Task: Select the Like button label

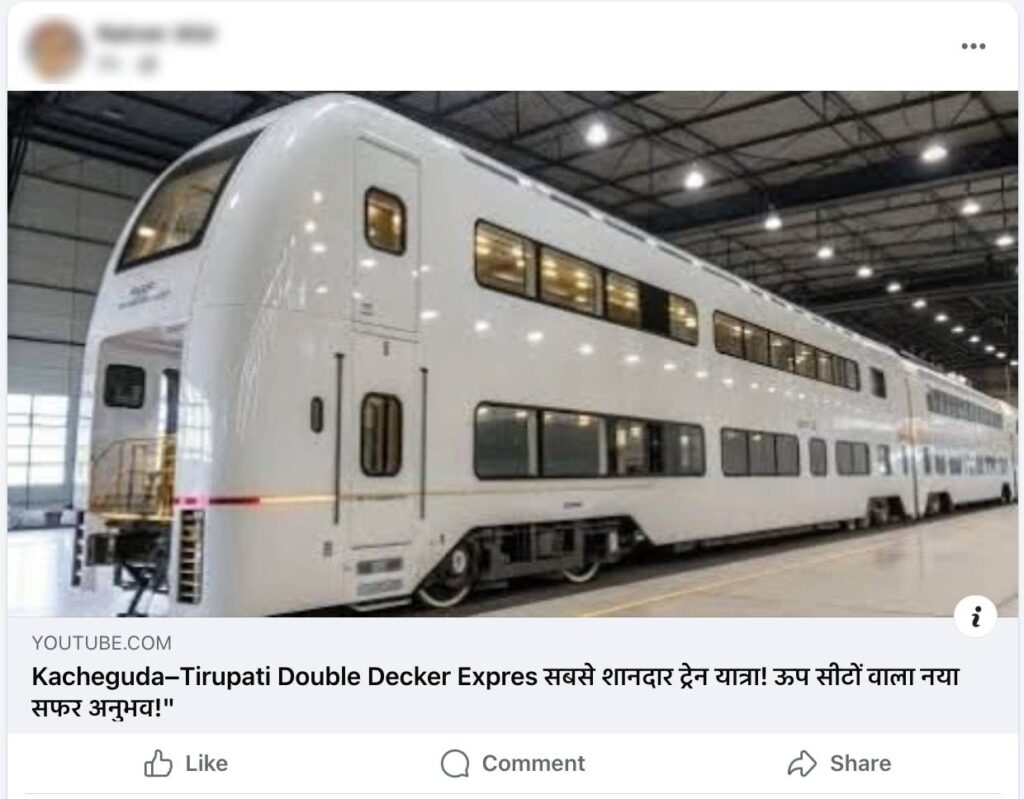Action: click(x=206, y=763)
